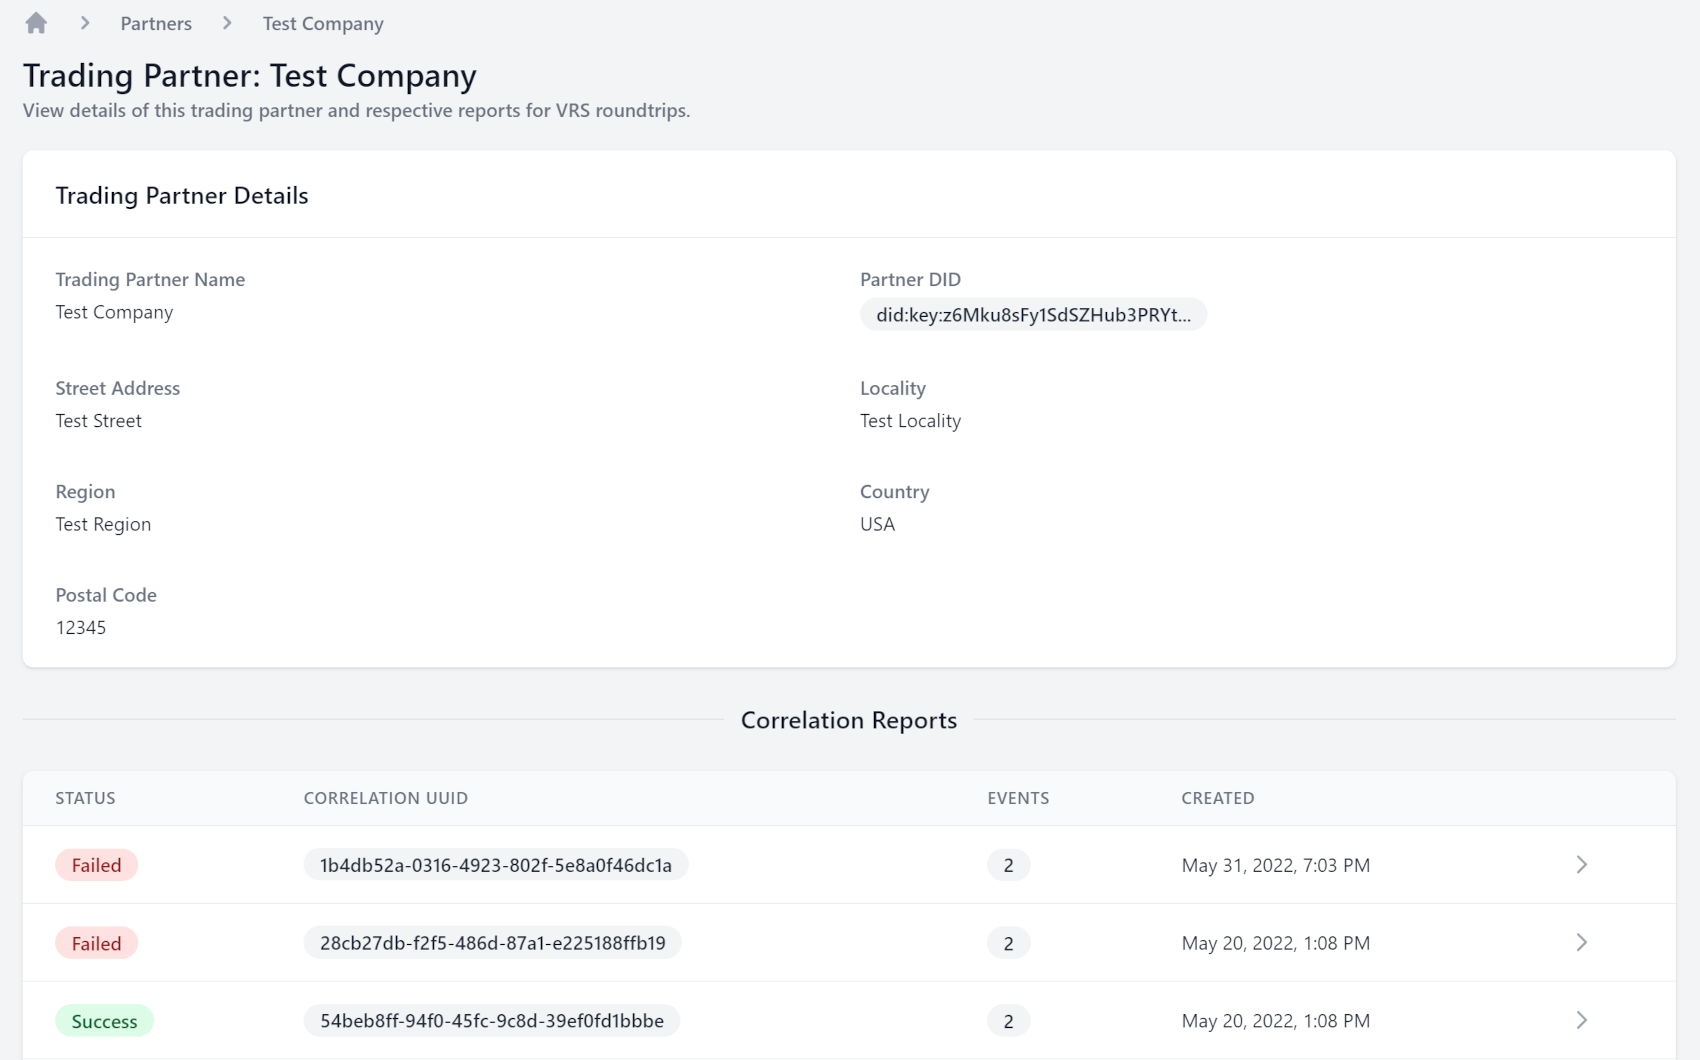Select Test Company in the breadcrumb
Screen dimensions: 1700x1060
point(322,23)
